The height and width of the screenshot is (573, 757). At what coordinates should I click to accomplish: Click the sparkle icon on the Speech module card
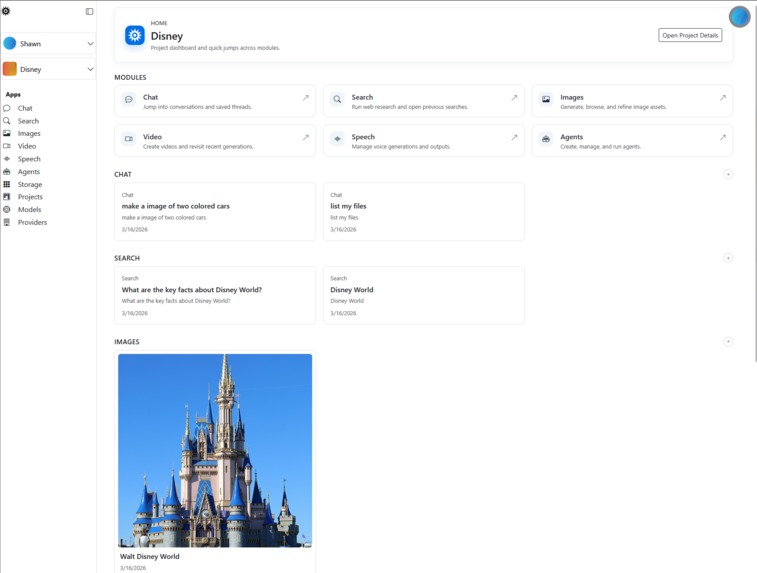coord(337,139)
